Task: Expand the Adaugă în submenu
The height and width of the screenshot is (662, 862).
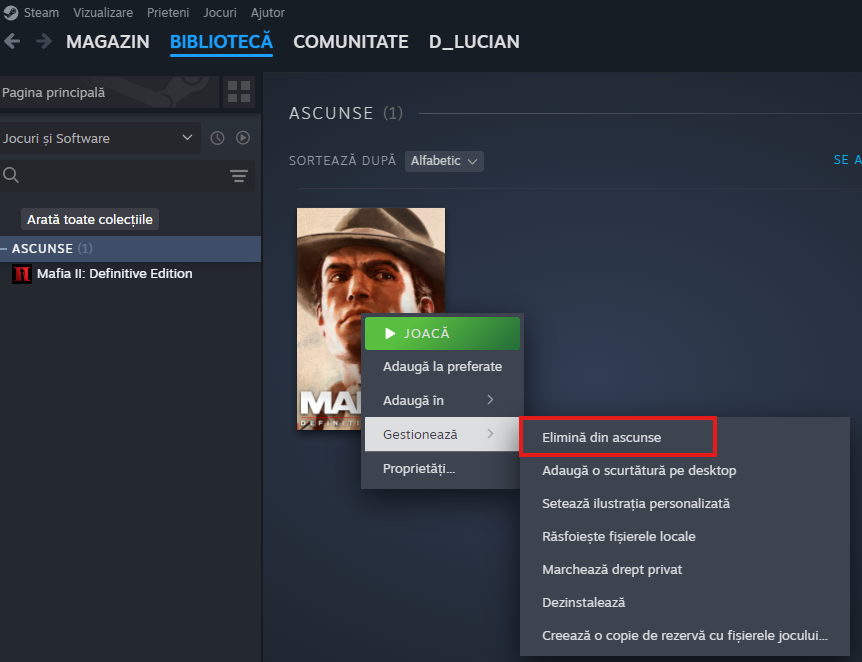Action: 440,400
